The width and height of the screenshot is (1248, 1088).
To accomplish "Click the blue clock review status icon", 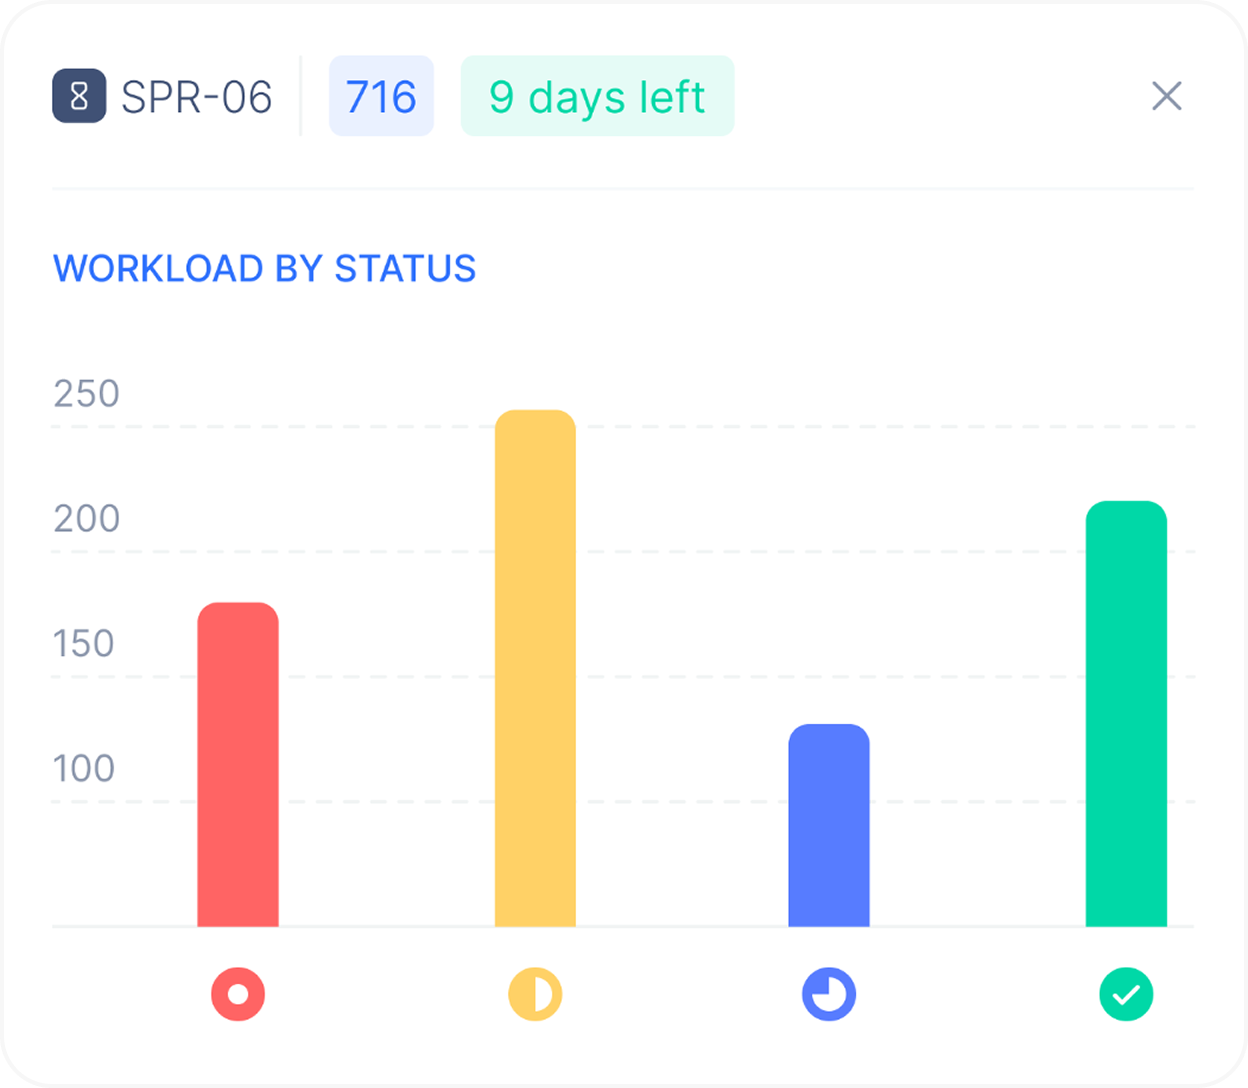I will [829, 994].
